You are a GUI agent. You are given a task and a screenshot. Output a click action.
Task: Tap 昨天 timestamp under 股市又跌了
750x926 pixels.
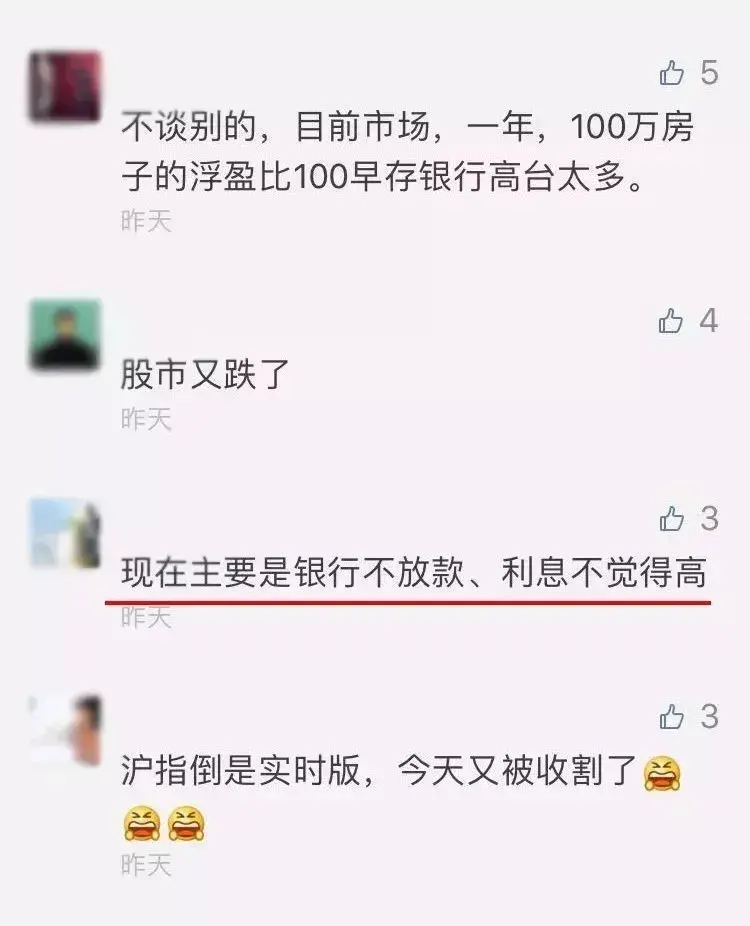point(146,419)
